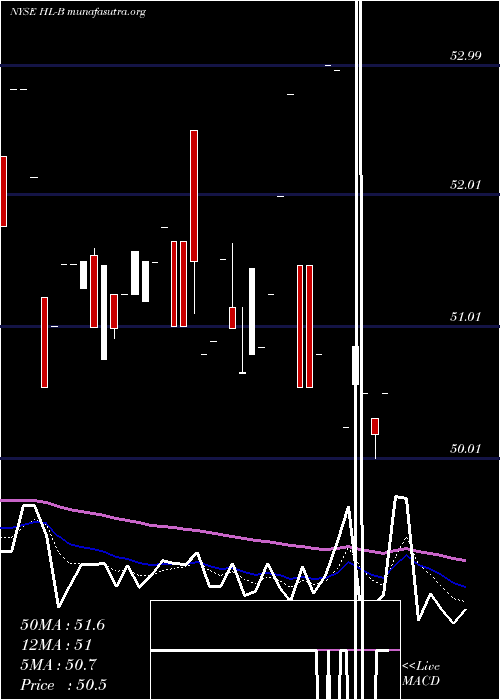Click the 50MA : 51.6 reading
Image resolution: width=500 pixels, height=700 pixels.
(62, 625)
